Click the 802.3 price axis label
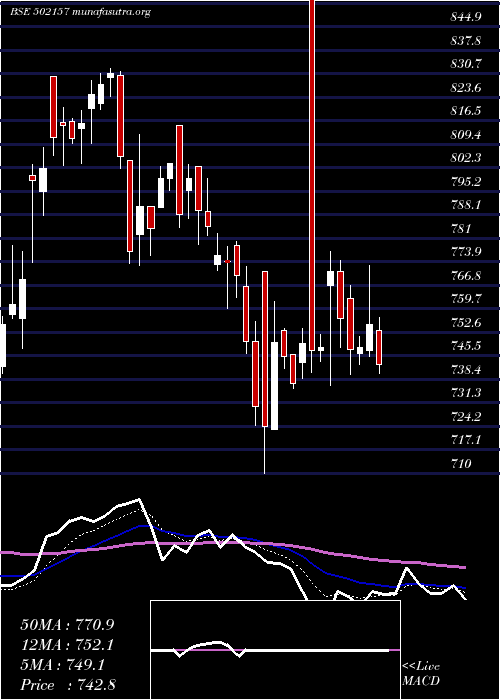 coord(465,158)
